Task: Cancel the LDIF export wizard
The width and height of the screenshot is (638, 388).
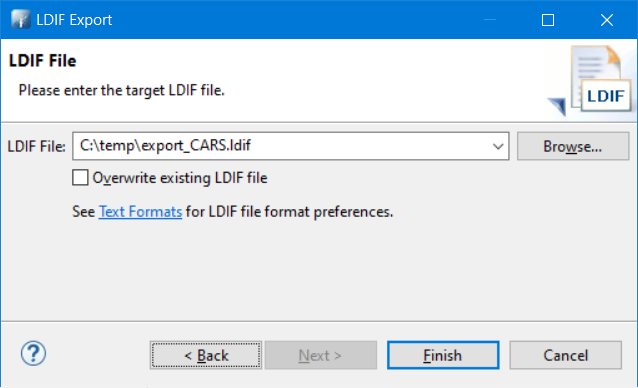Action: tap(566, 355)
